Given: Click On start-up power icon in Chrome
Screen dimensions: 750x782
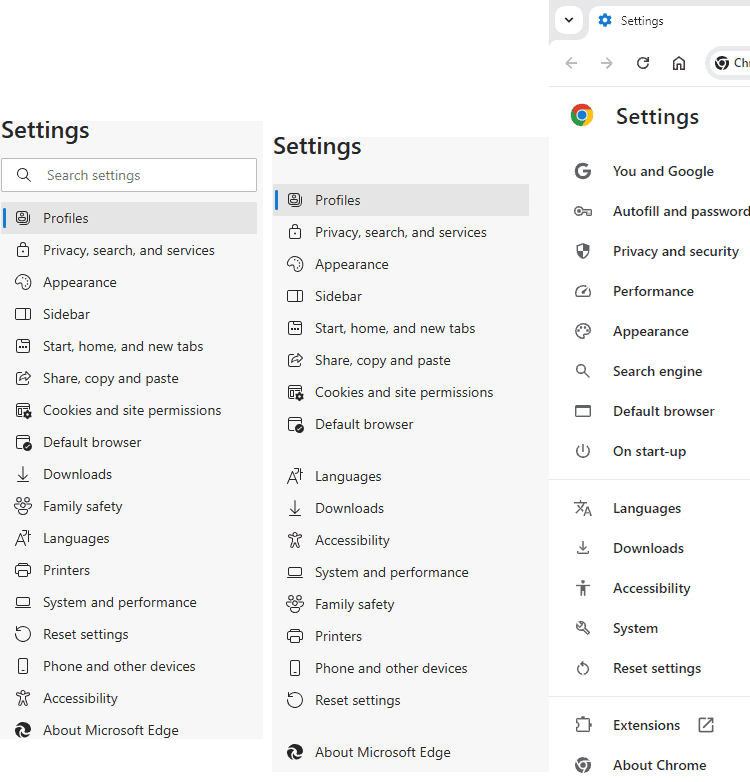Looking at the screenshot, I should pyautogui.click(x=582, y=451).
